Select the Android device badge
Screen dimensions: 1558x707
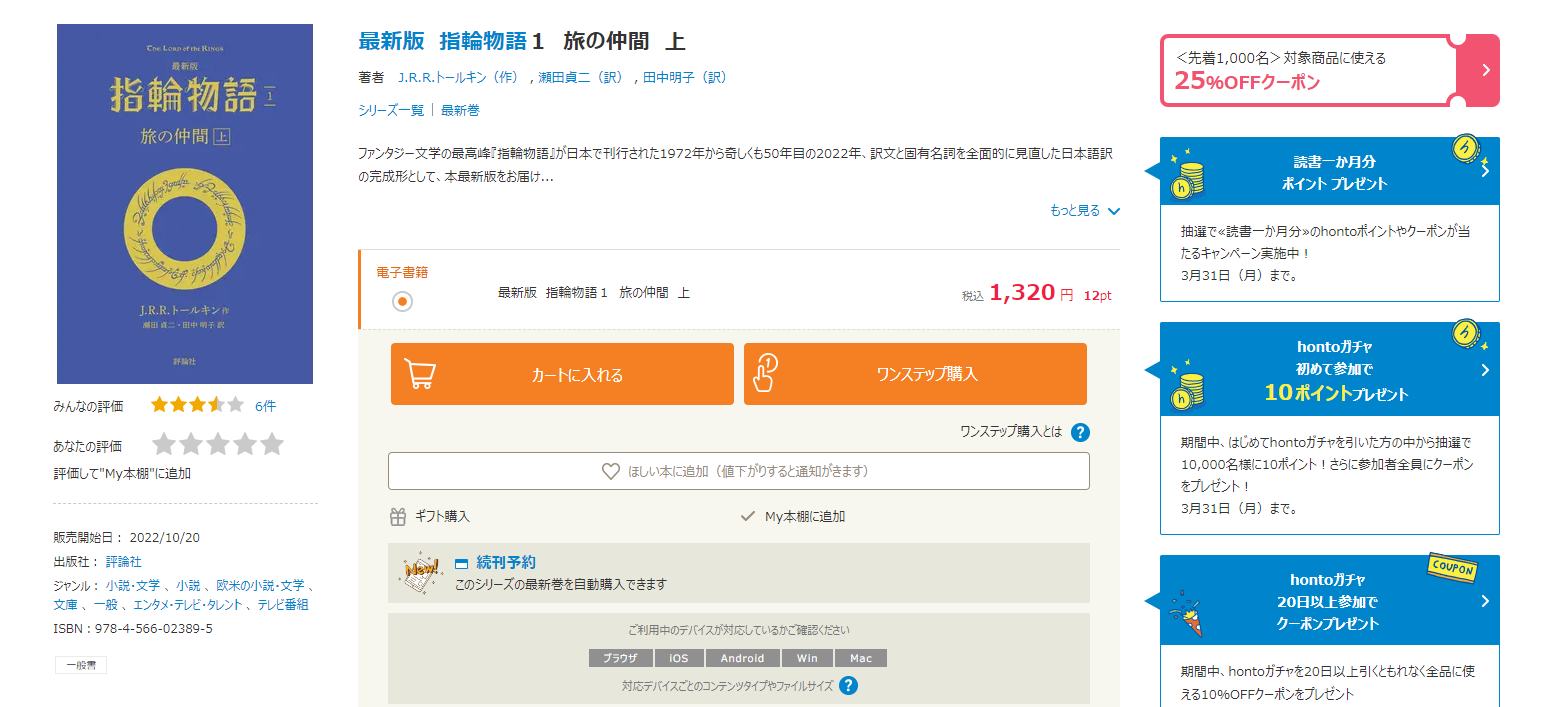(742, 658)
